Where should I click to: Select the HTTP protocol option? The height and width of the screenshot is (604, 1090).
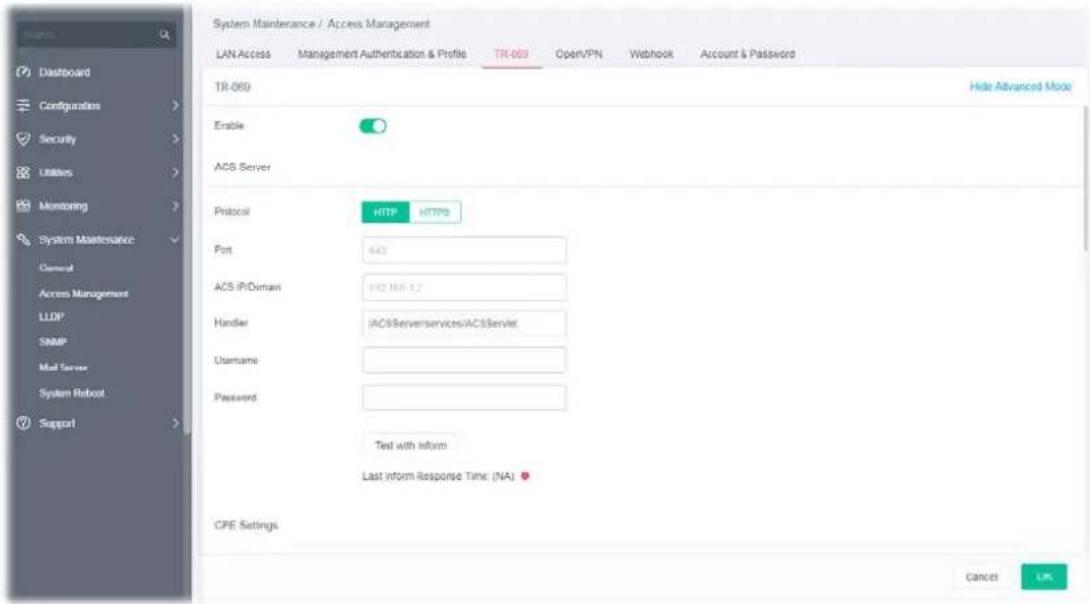385,212
